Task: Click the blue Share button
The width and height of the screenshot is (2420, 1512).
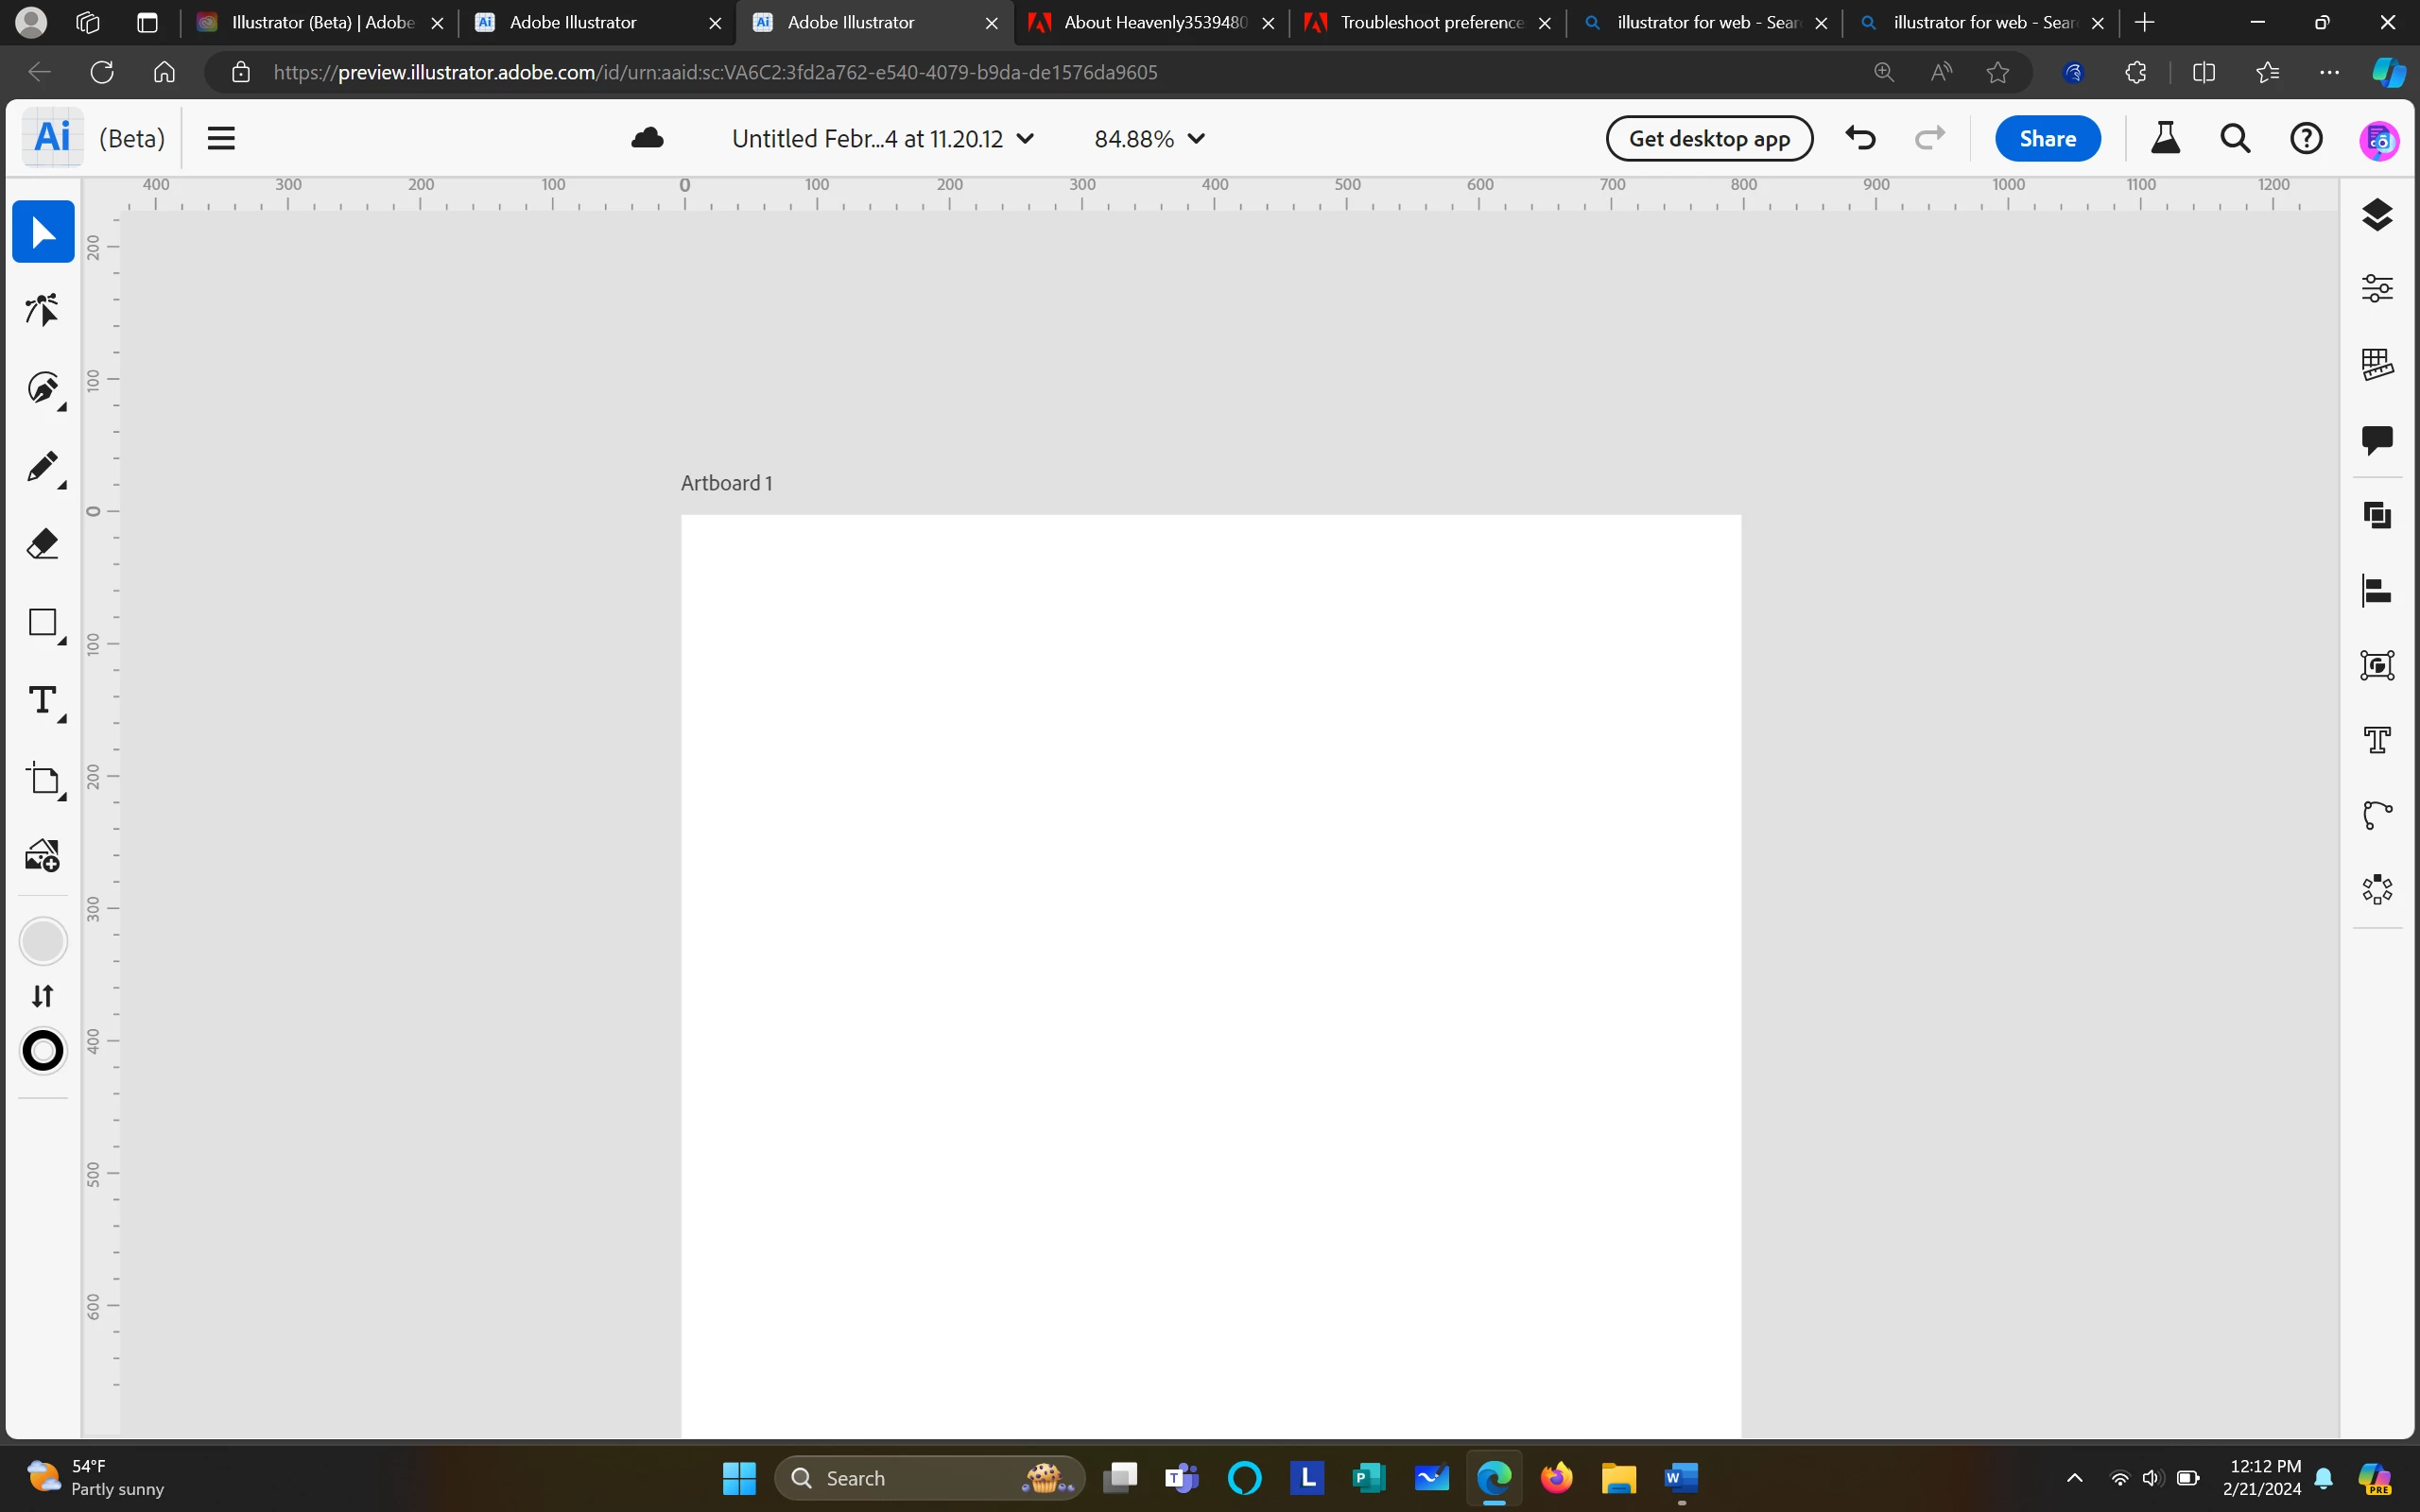Action: tap(2047, 139)
